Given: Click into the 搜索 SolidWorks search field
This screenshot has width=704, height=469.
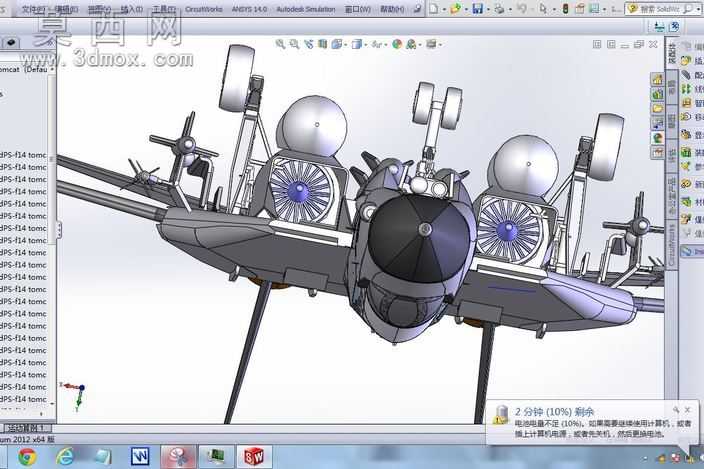Looking at the screenshot, I should coord(659,9).
